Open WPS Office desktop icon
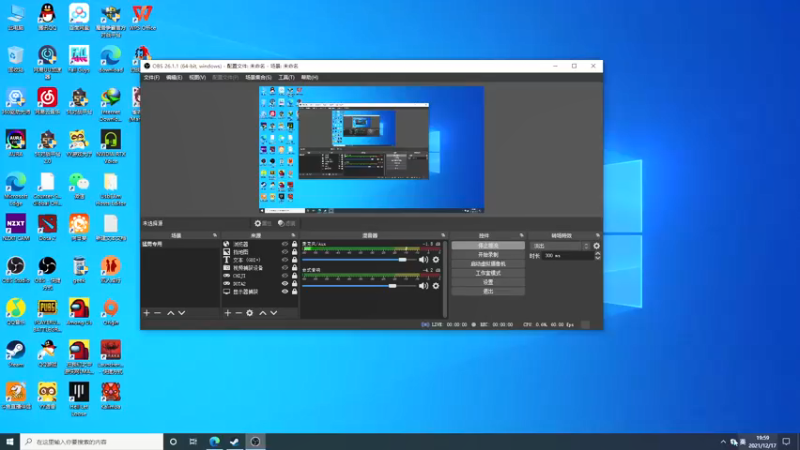Image resolution: width=800 pixels, height=450 pixels. pyautogui.click(x=142, y=17)
